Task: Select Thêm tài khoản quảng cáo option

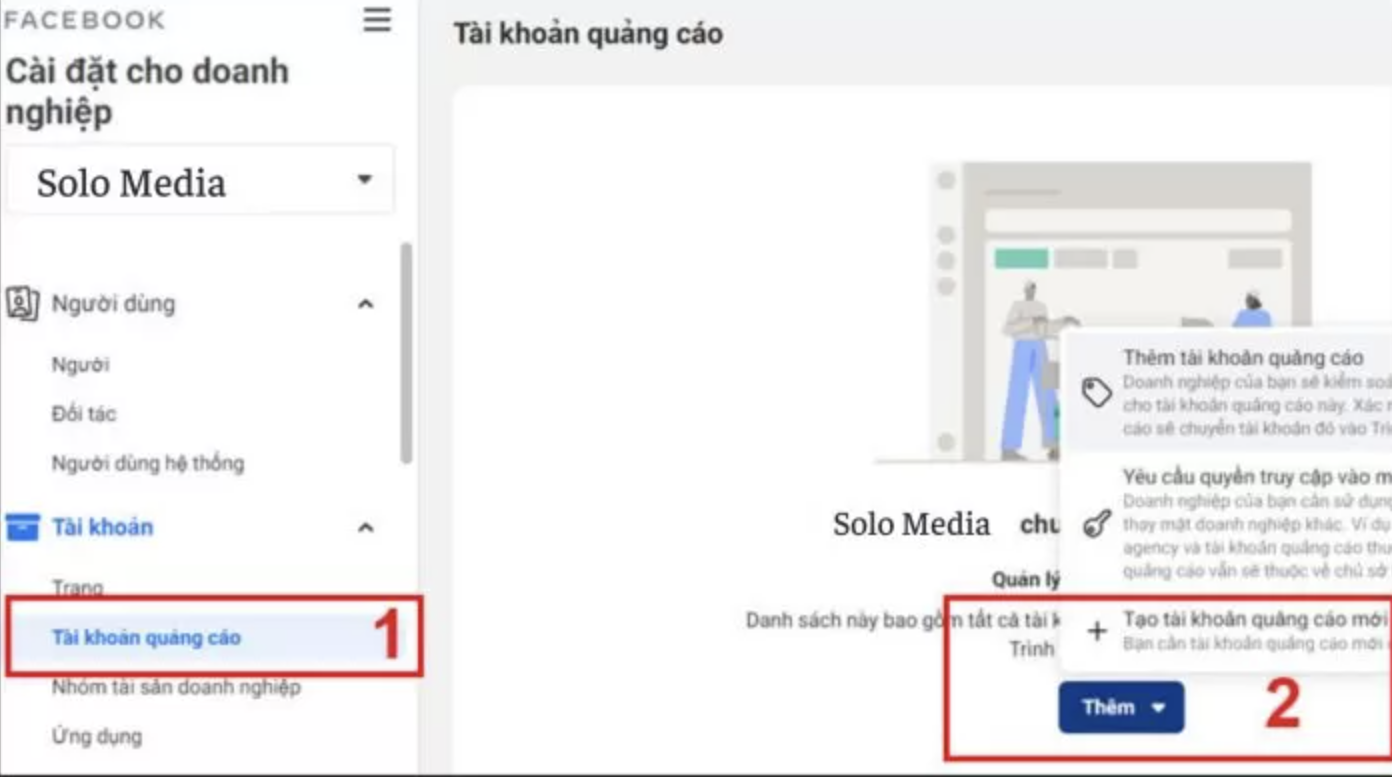Action: [1242, 358]
